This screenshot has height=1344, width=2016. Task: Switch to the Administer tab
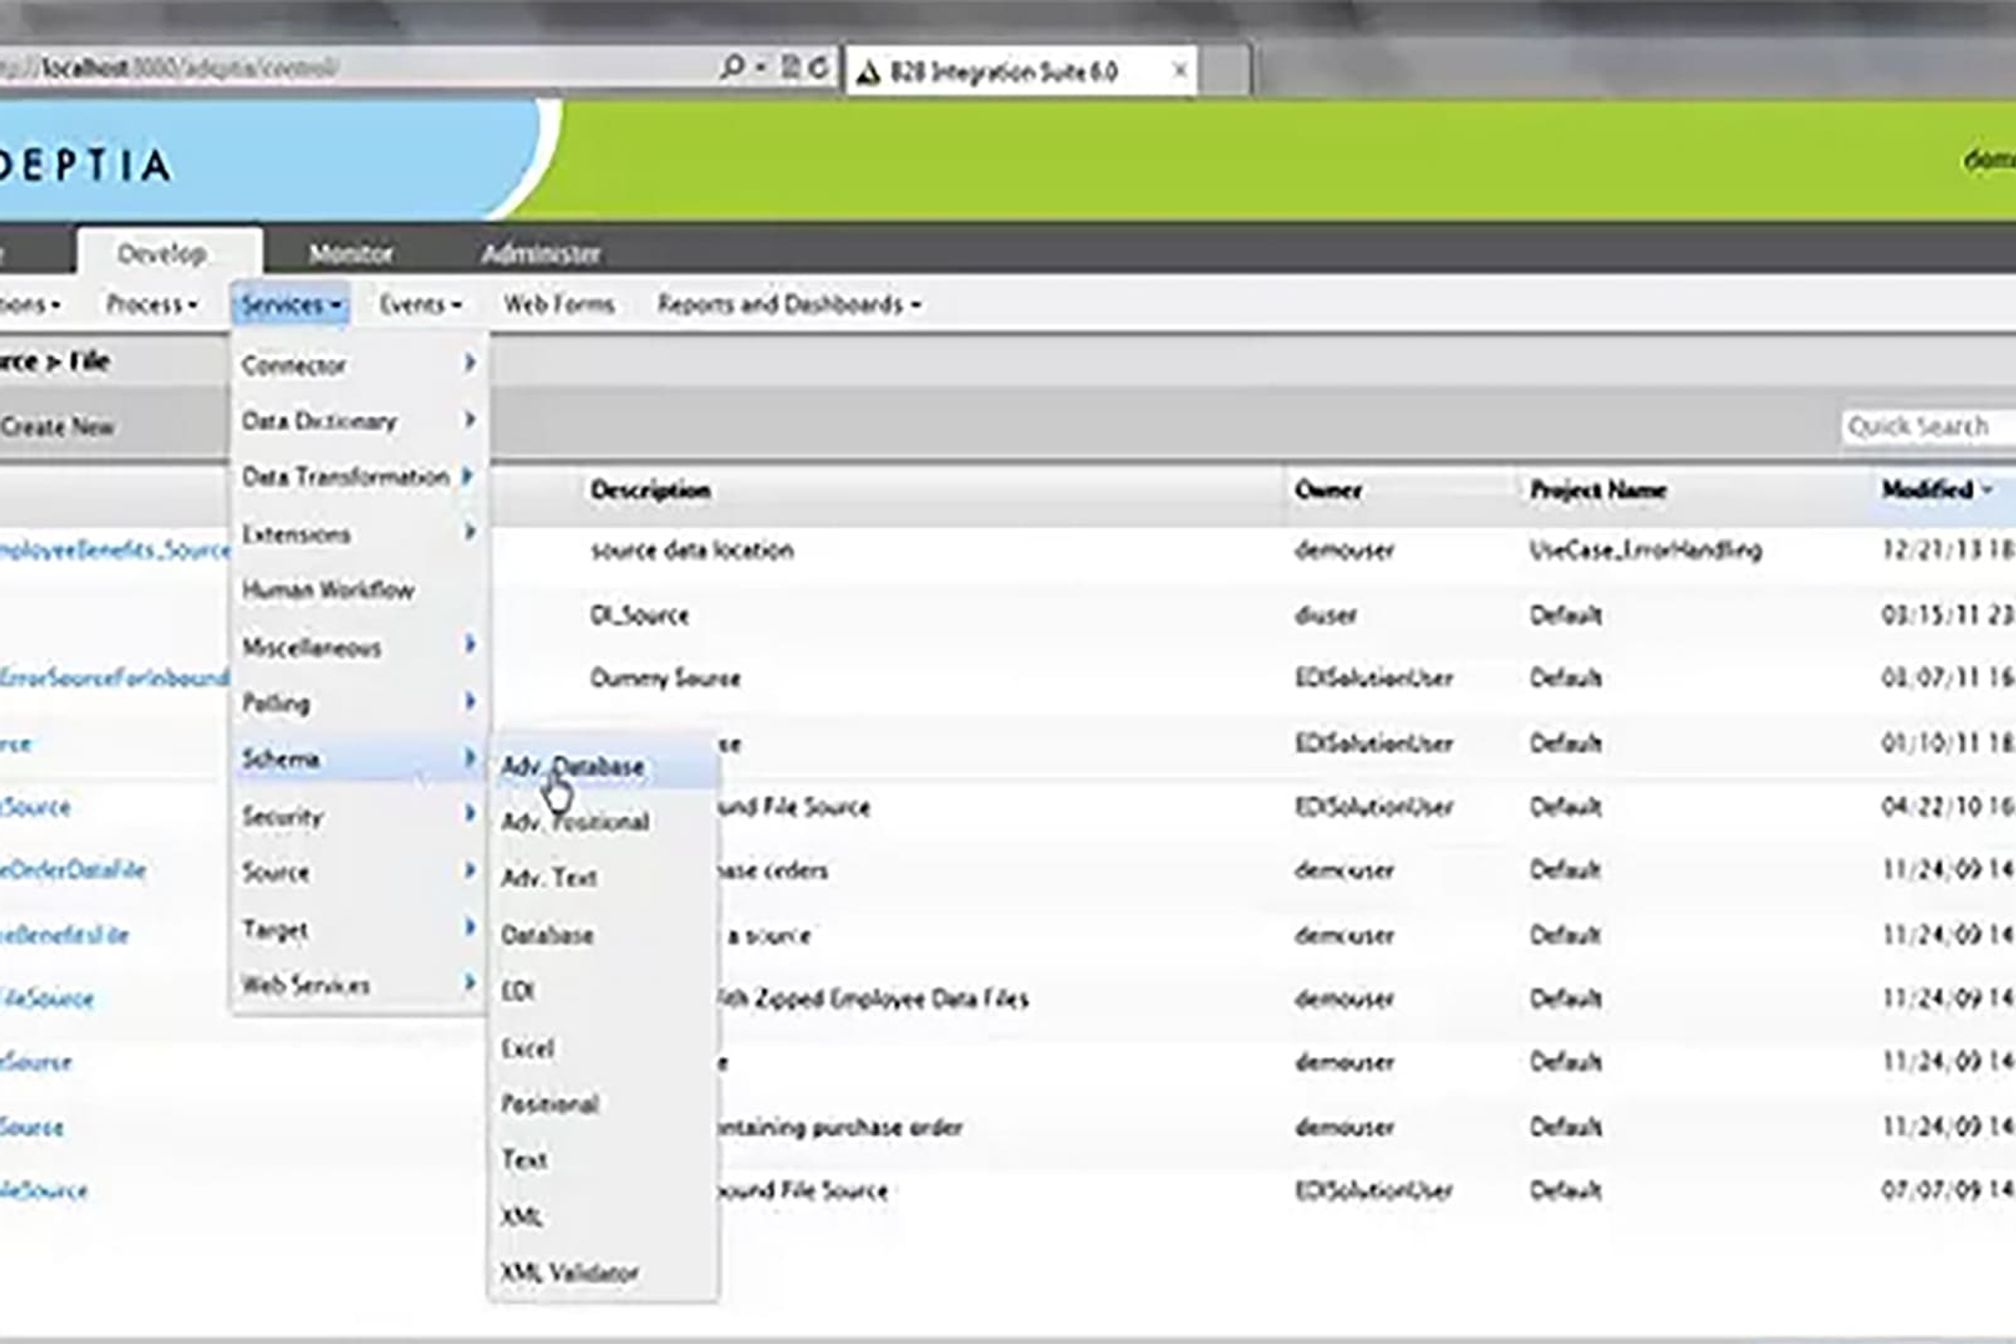(x=540, y=253)
